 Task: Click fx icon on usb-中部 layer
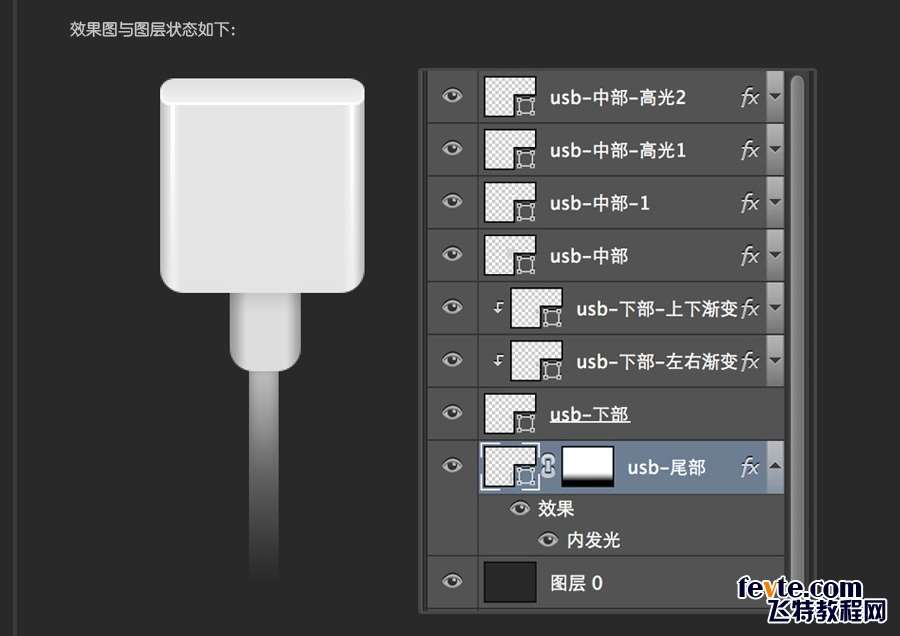(x=750, y=255)
